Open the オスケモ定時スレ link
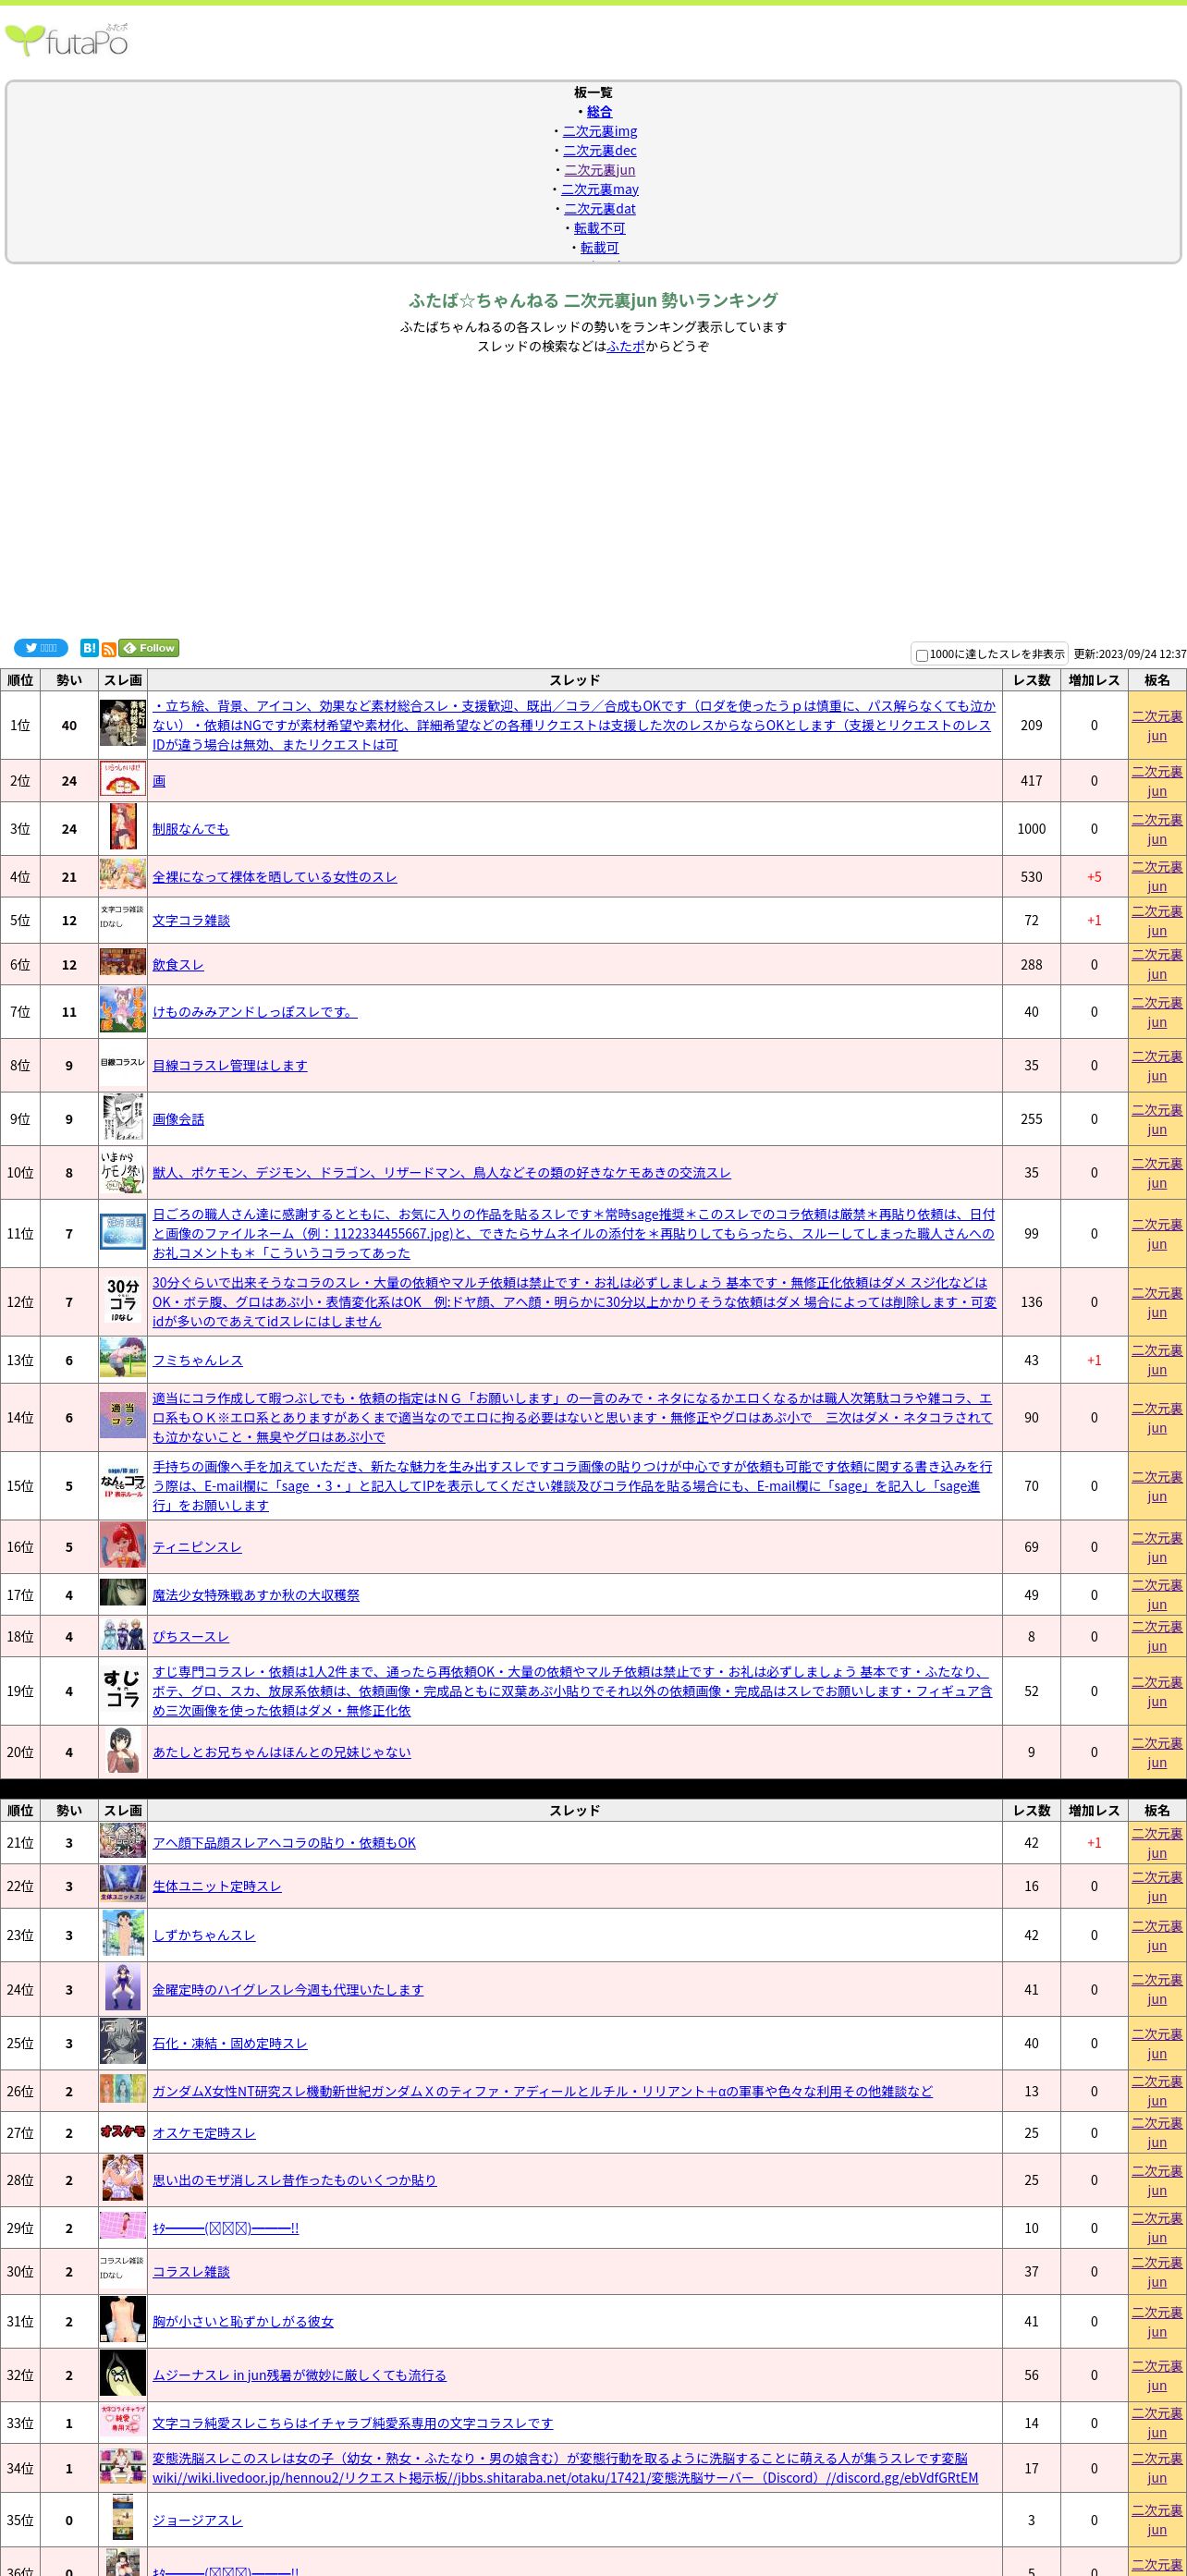This screenshot has height=2576, width=1187. (x=204, y=2133)
